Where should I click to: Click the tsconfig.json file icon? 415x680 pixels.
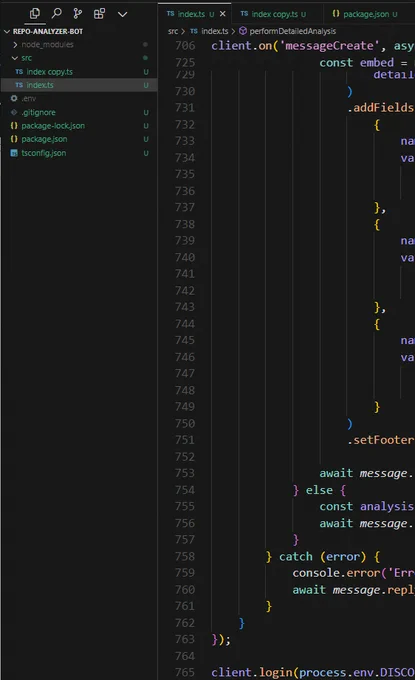(x=14, y=153)
